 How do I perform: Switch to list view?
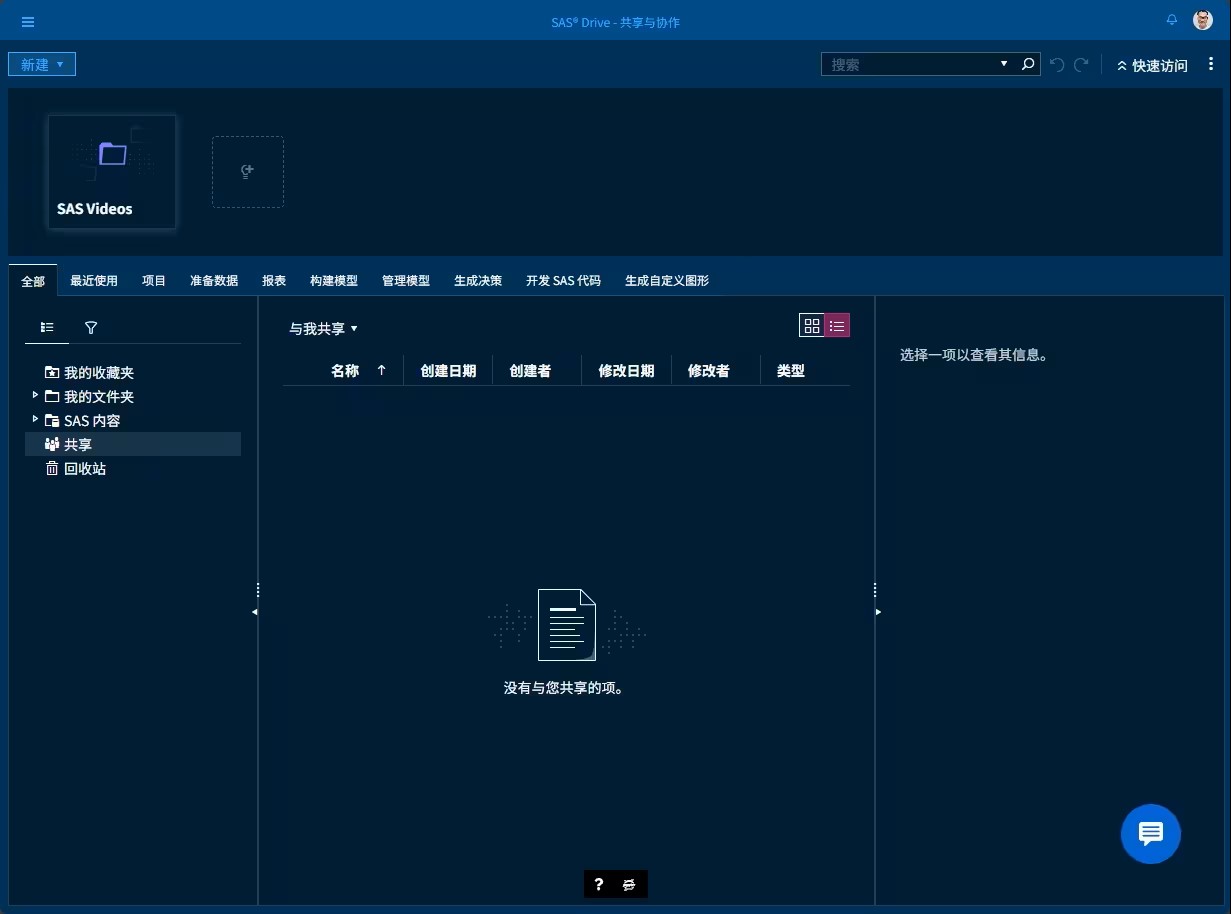837,325
